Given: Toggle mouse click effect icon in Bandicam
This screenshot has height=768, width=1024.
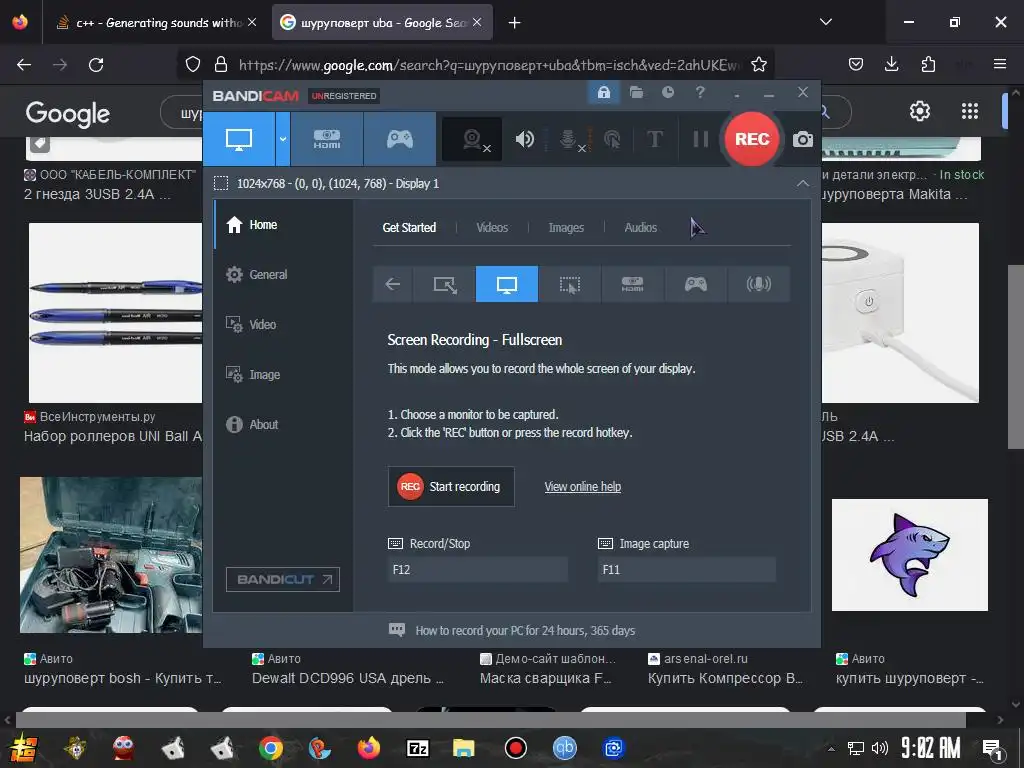Looking at the screenshot, I should [x=612, y=139].
